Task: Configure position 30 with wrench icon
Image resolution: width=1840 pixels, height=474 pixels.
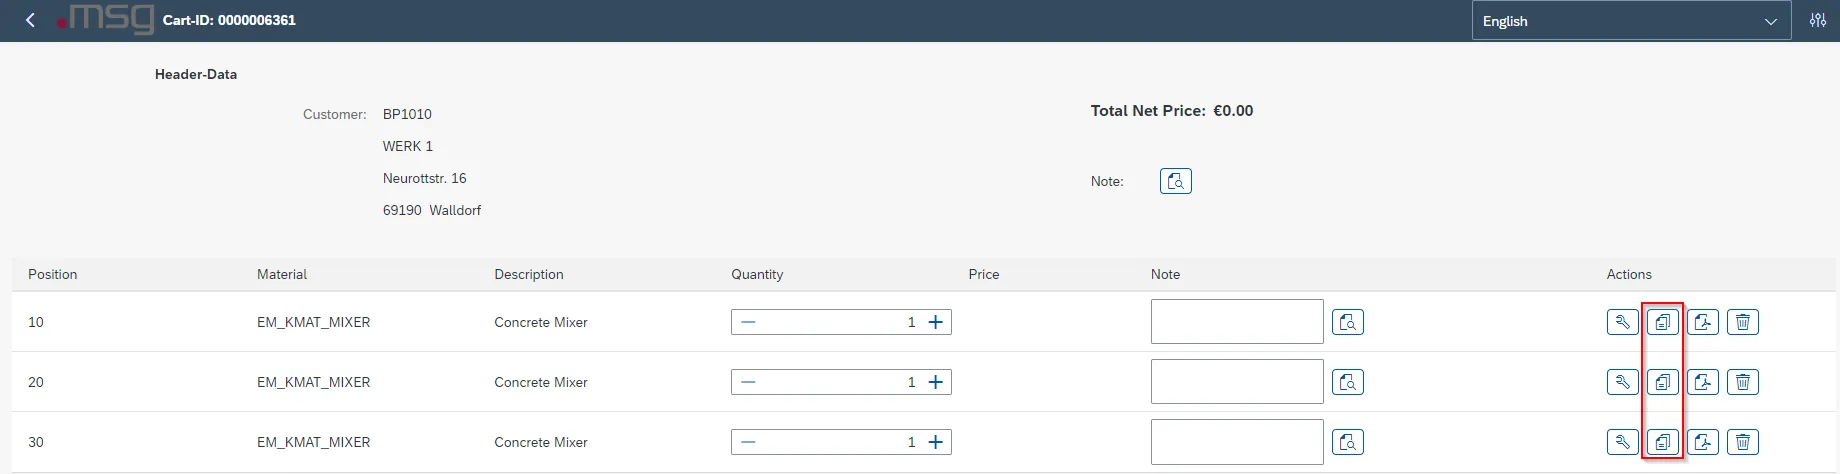Action: (x=1622, y=442)
